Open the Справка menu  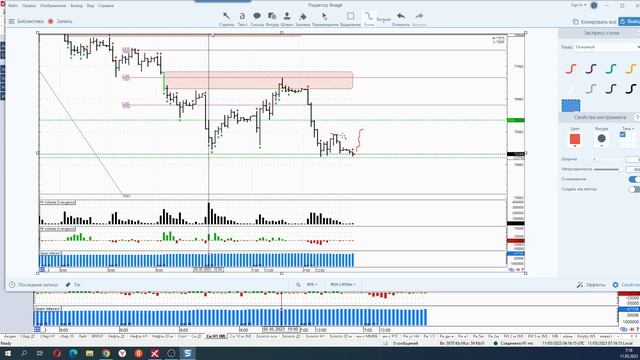coord(106,6)
